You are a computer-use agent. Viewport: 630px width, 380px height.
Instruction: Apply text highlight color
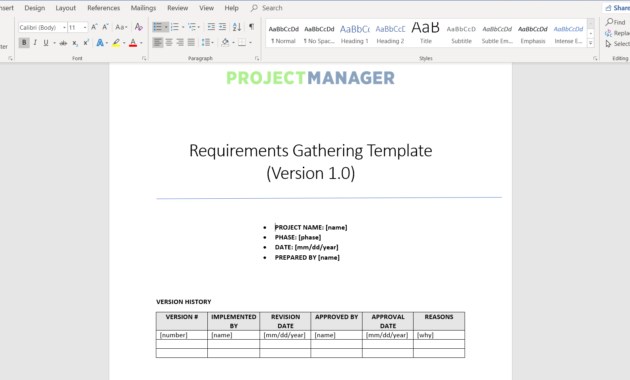pos(116,43)
